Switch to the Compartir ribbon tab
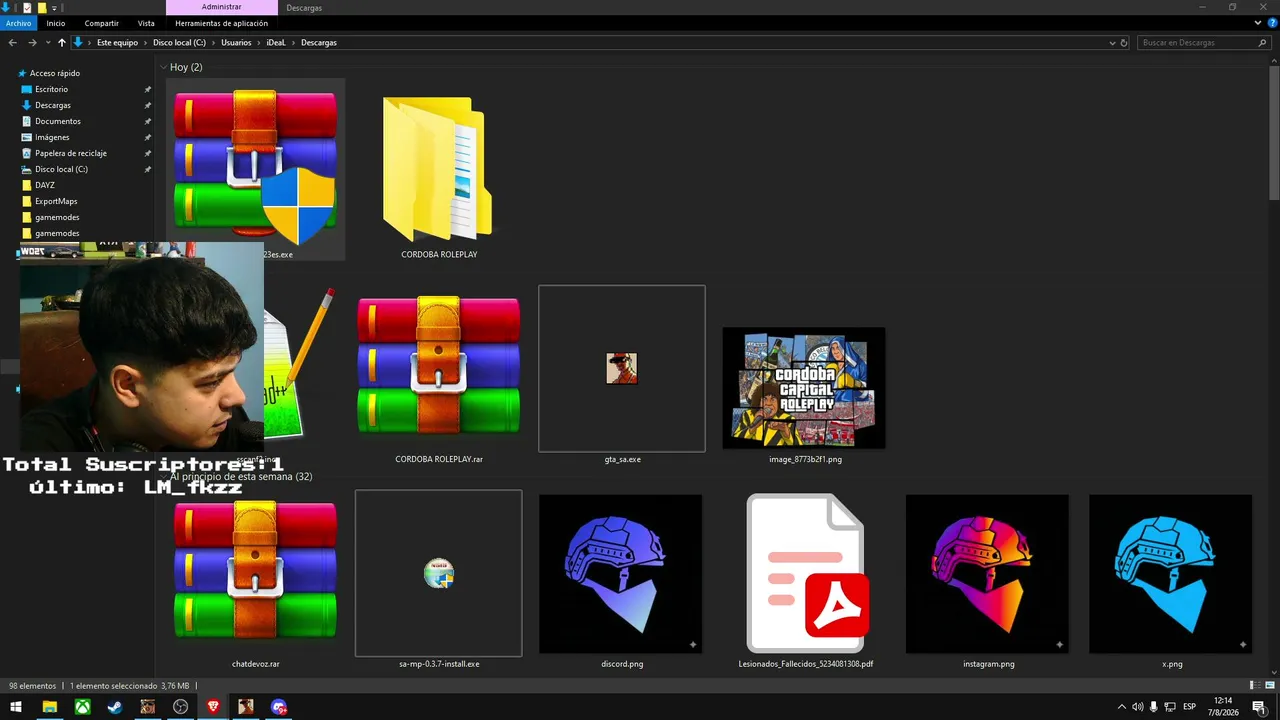Image resolution: width=1280 pixels, height=720 pixels. (102, 23)
